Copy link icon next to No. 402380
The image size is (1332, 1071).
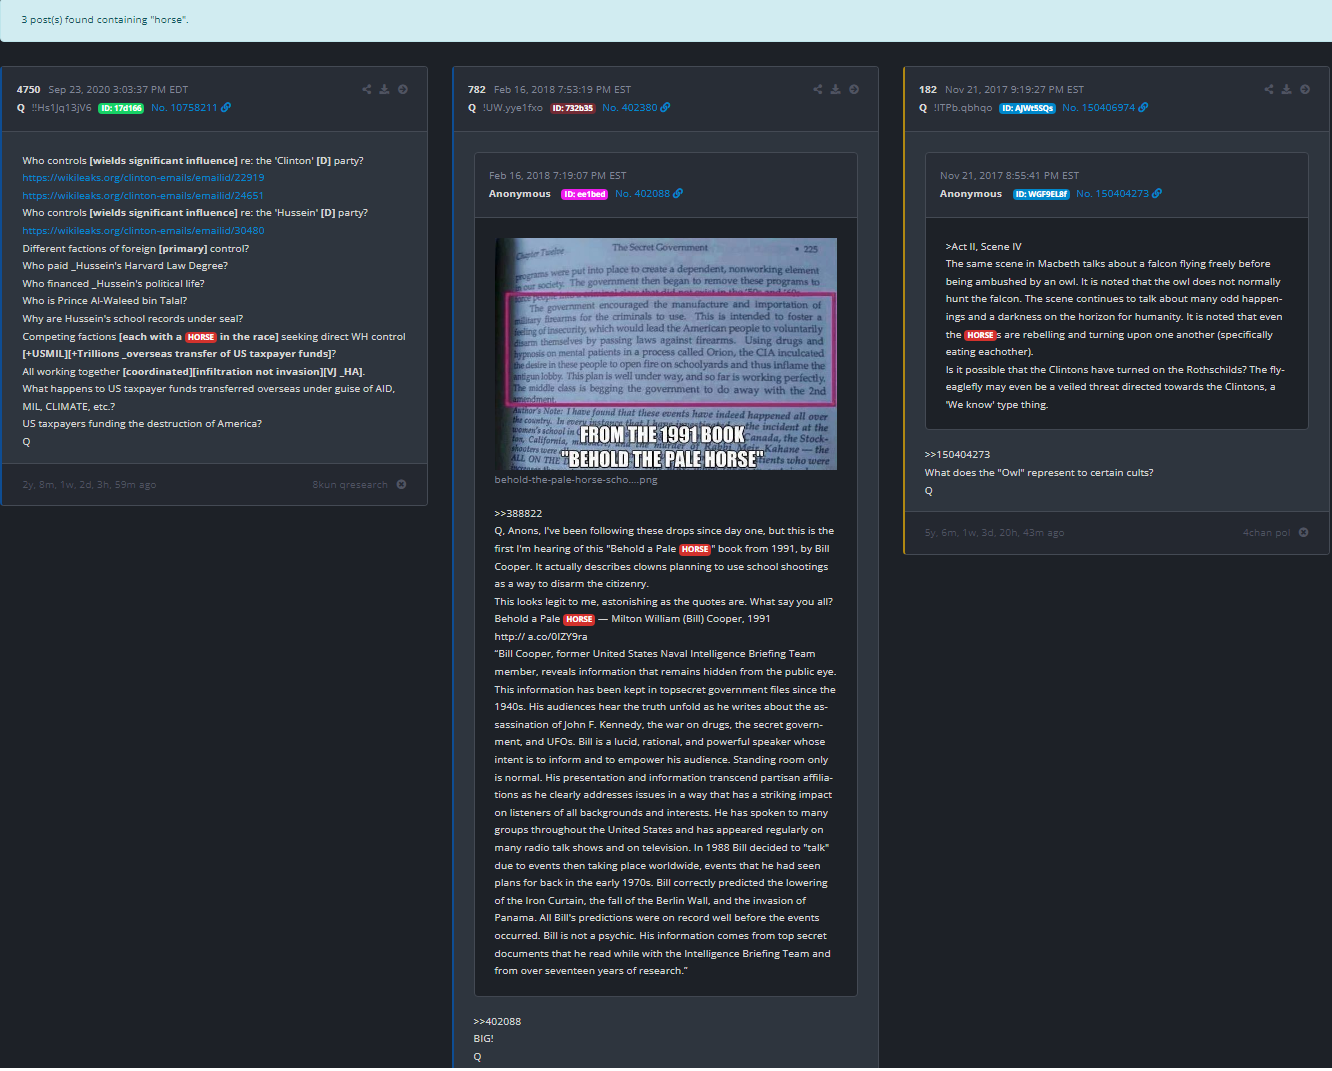coord(666,108)
